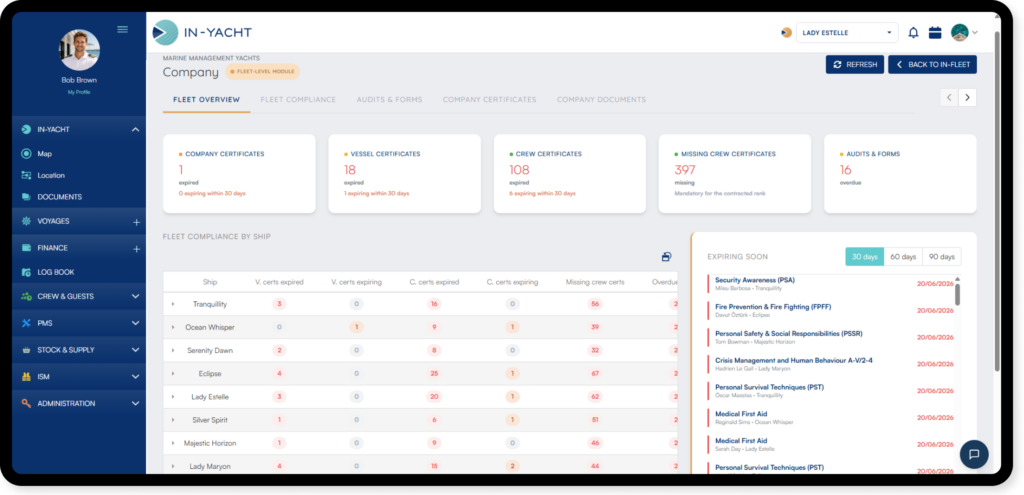Click the FINANCE card icon
This screenshot has height=495, width=1024.
point(26,248)
